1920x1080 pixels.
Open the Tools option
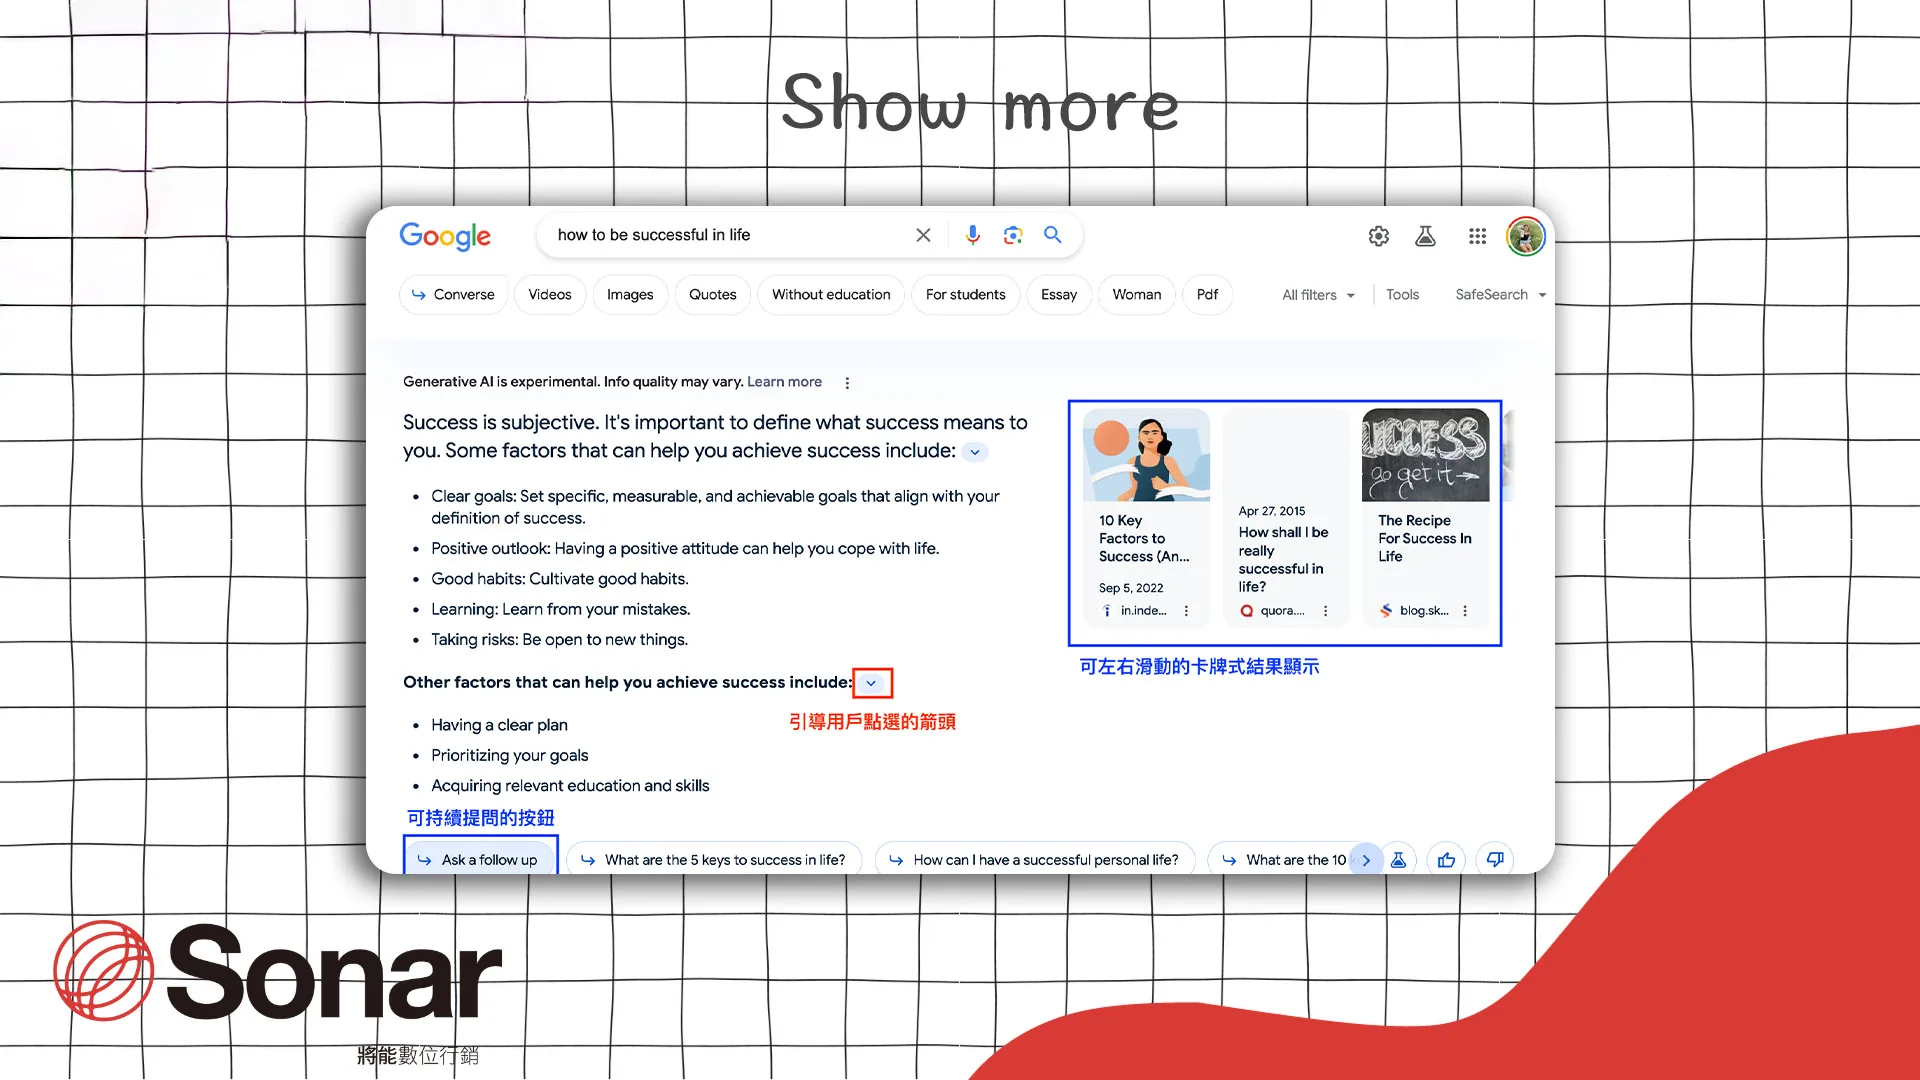[x=1402, y=295]
